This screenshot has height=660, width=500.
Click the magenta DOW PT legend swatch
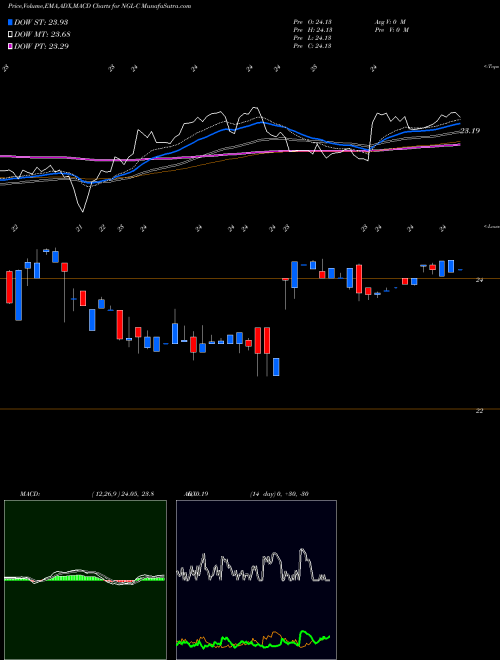pyautogui.click(x=10, y=46)
